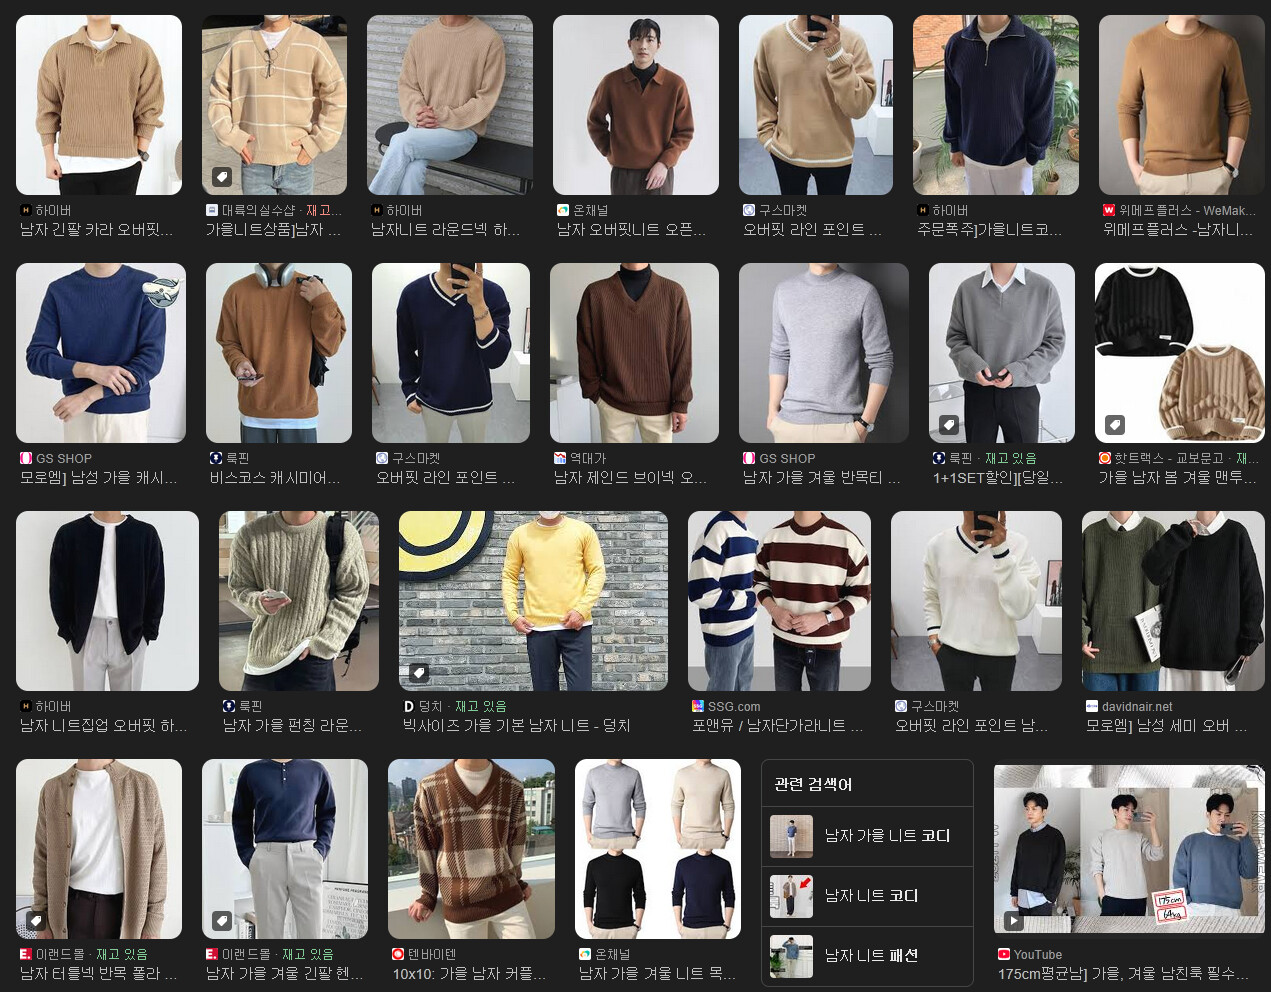Click the product tag badge on the 덩치 yellow sweater image
The height and width of the screenshot is (992, 1271).
click(x=419, y=673)
